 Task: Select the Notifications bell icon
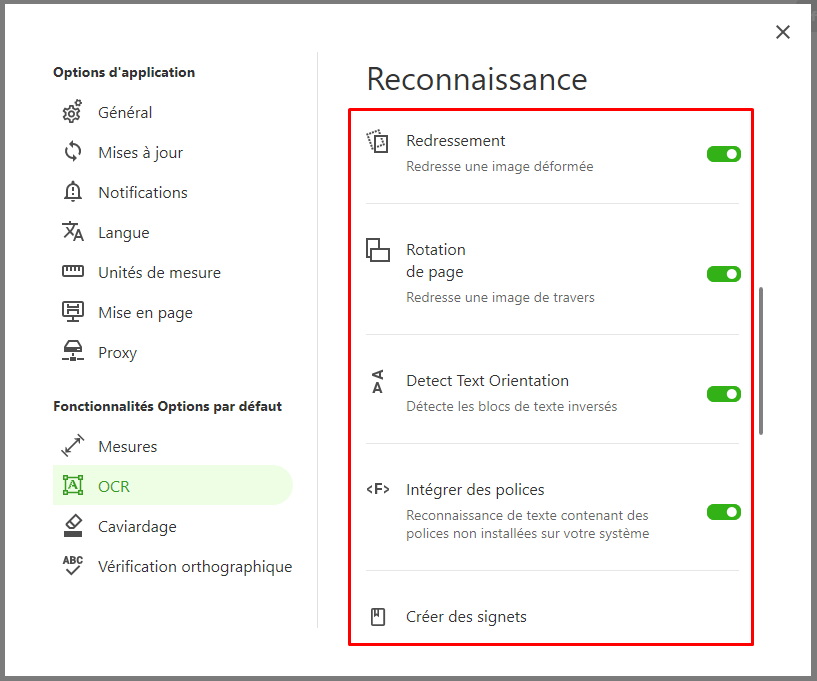click(x=72, y=192)
